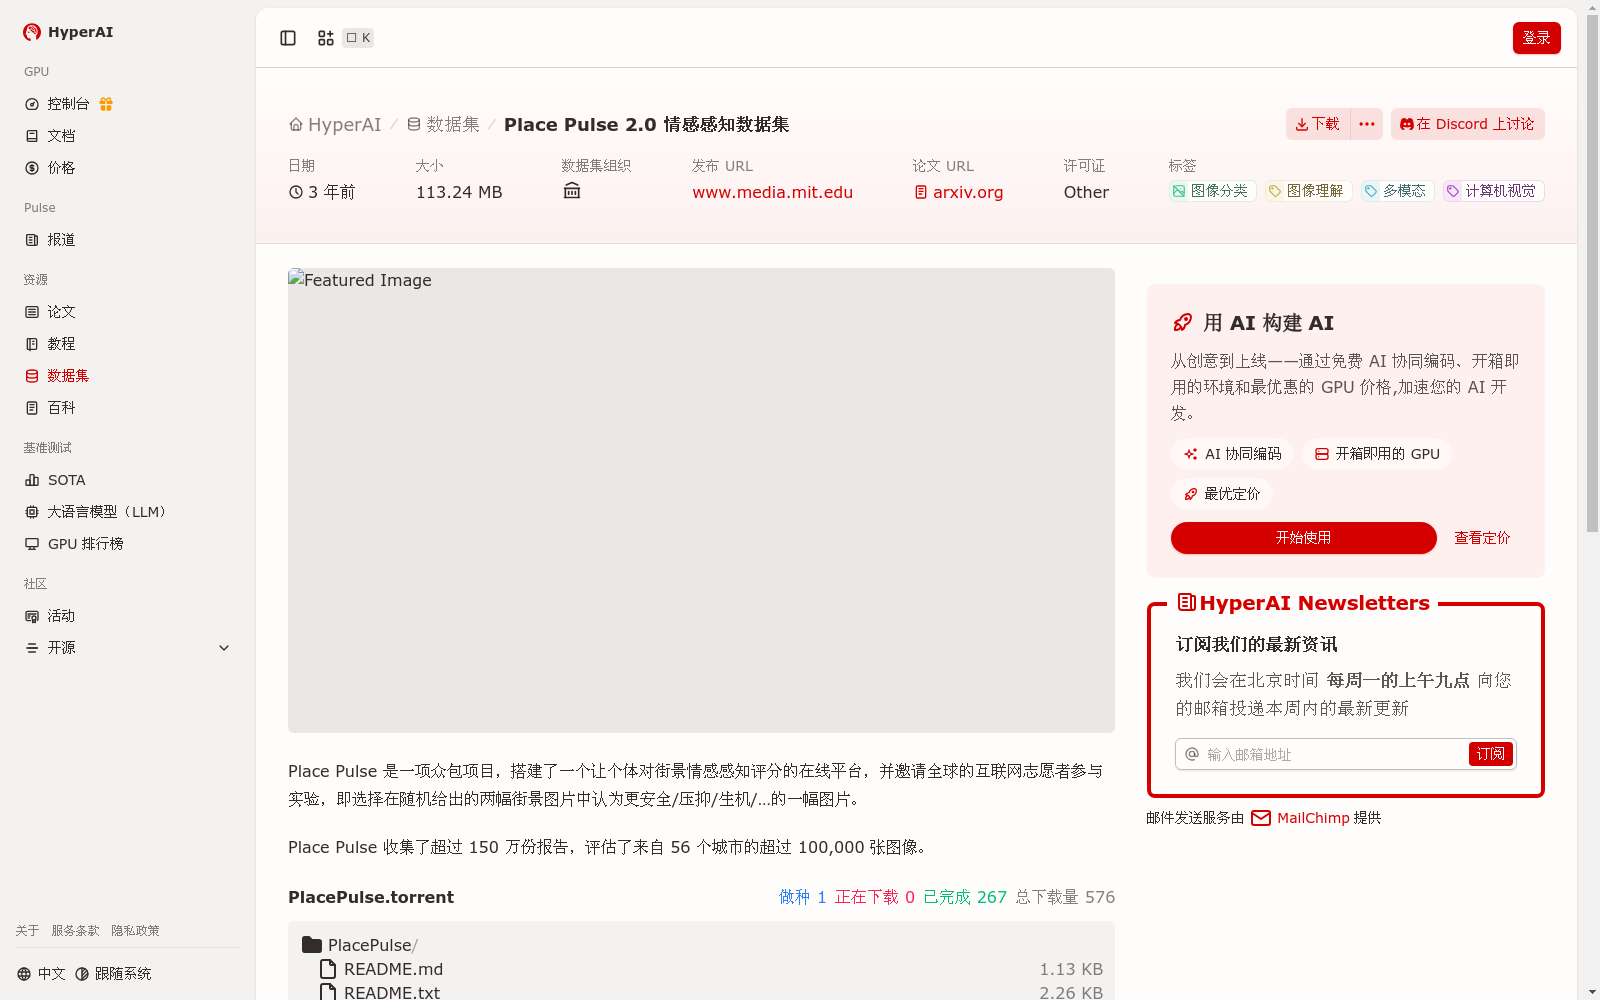Click the AI 协同编码 chip
The height and width of the screenshot is (1000, 1600).
1232,454
